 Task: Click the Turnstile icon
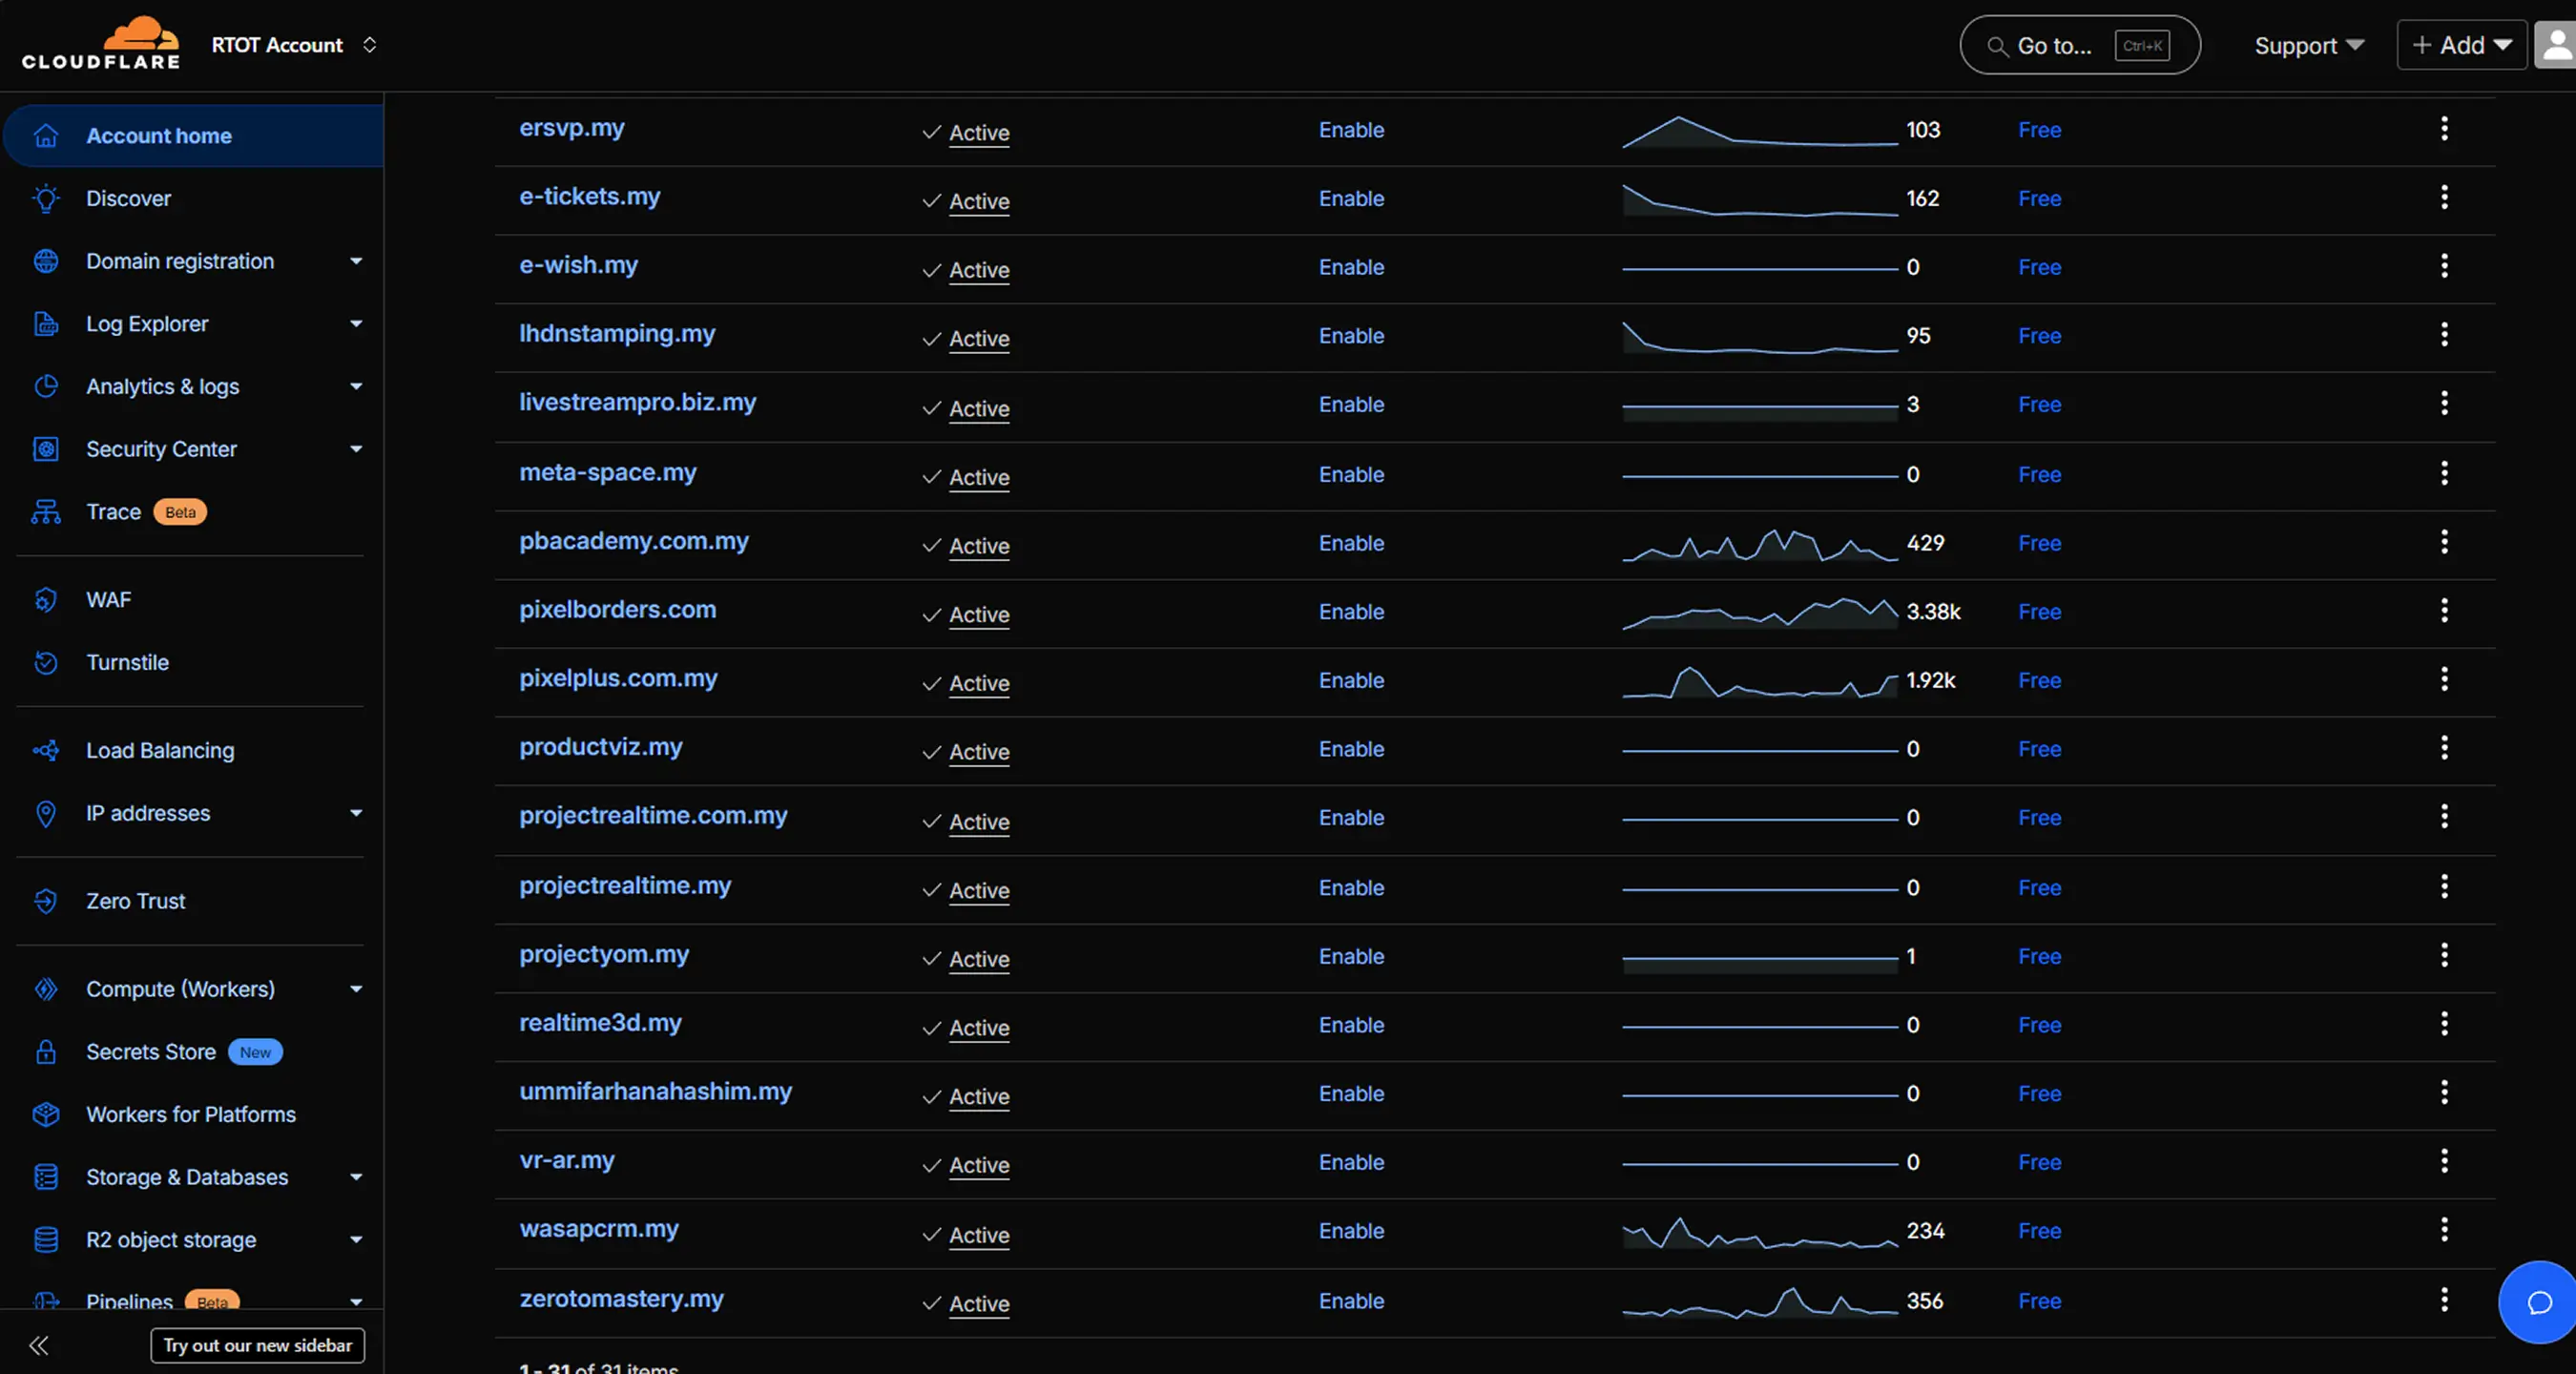(x=46, y=662)
